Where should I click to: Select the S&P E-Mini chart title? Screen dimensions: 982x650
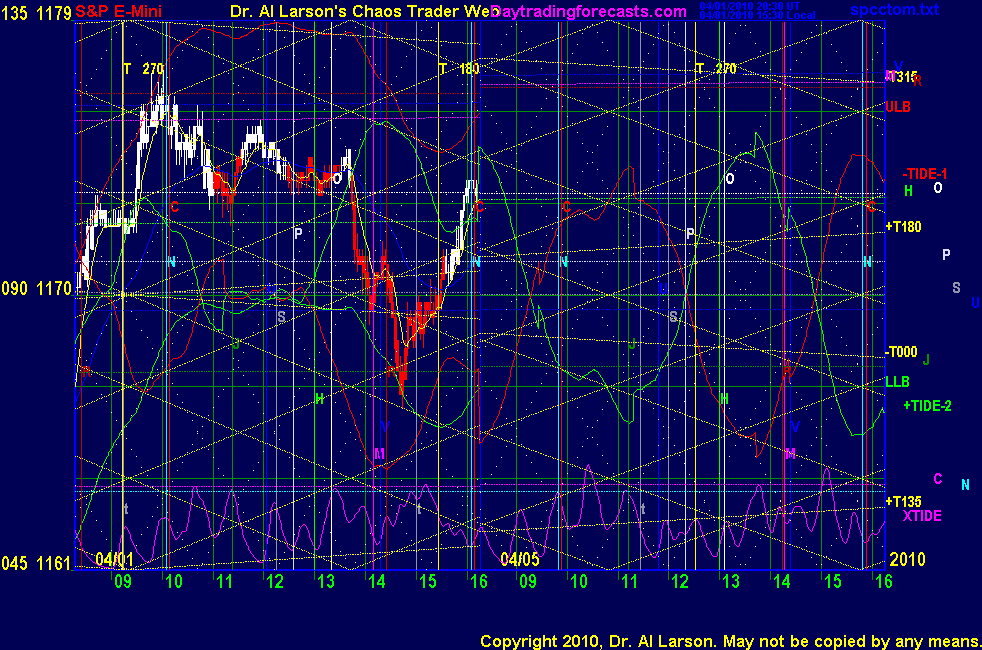[x=119, y=11]
